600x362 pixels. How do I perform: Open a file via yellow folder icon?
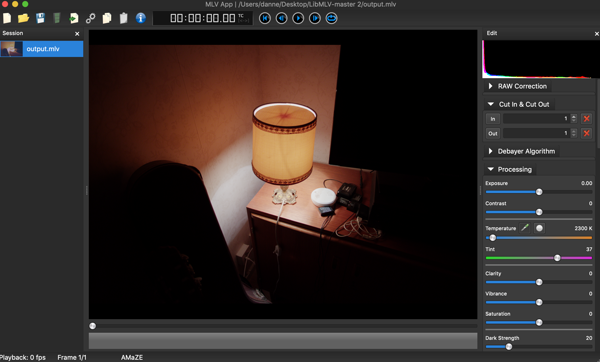pyautogui.click(x=23, y=18)
